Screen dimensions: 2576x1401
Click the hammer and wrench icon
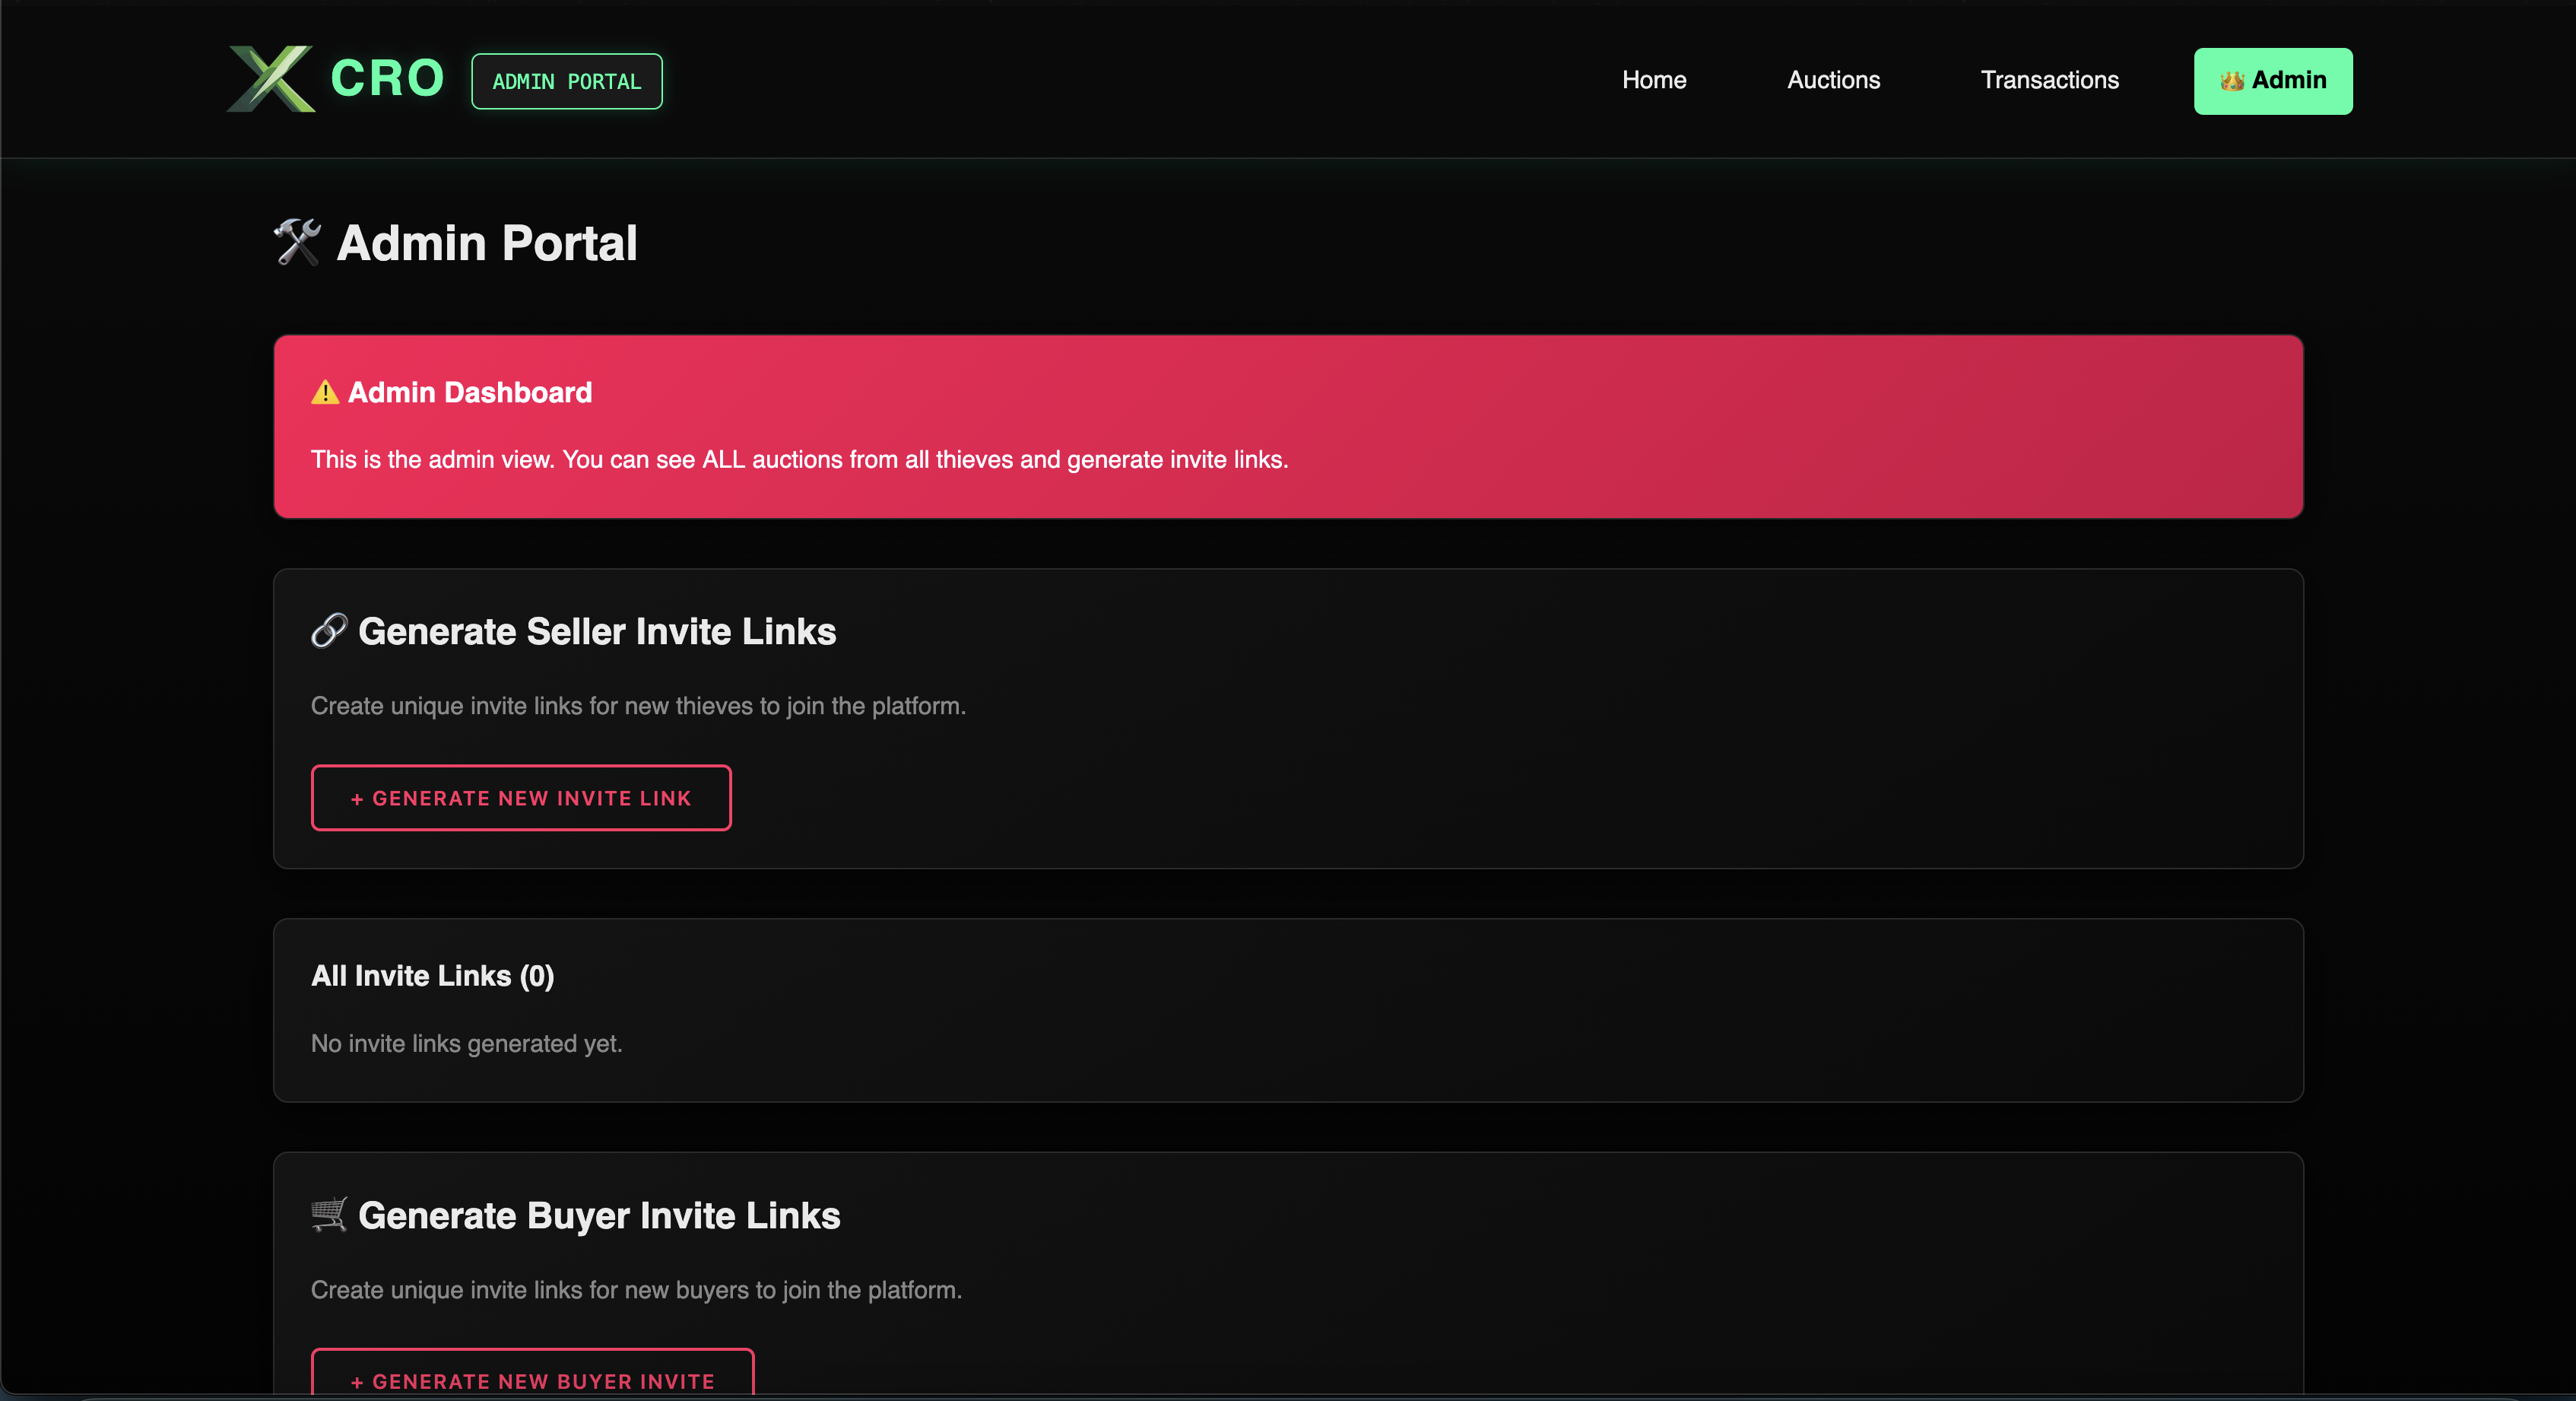(297, 243)
